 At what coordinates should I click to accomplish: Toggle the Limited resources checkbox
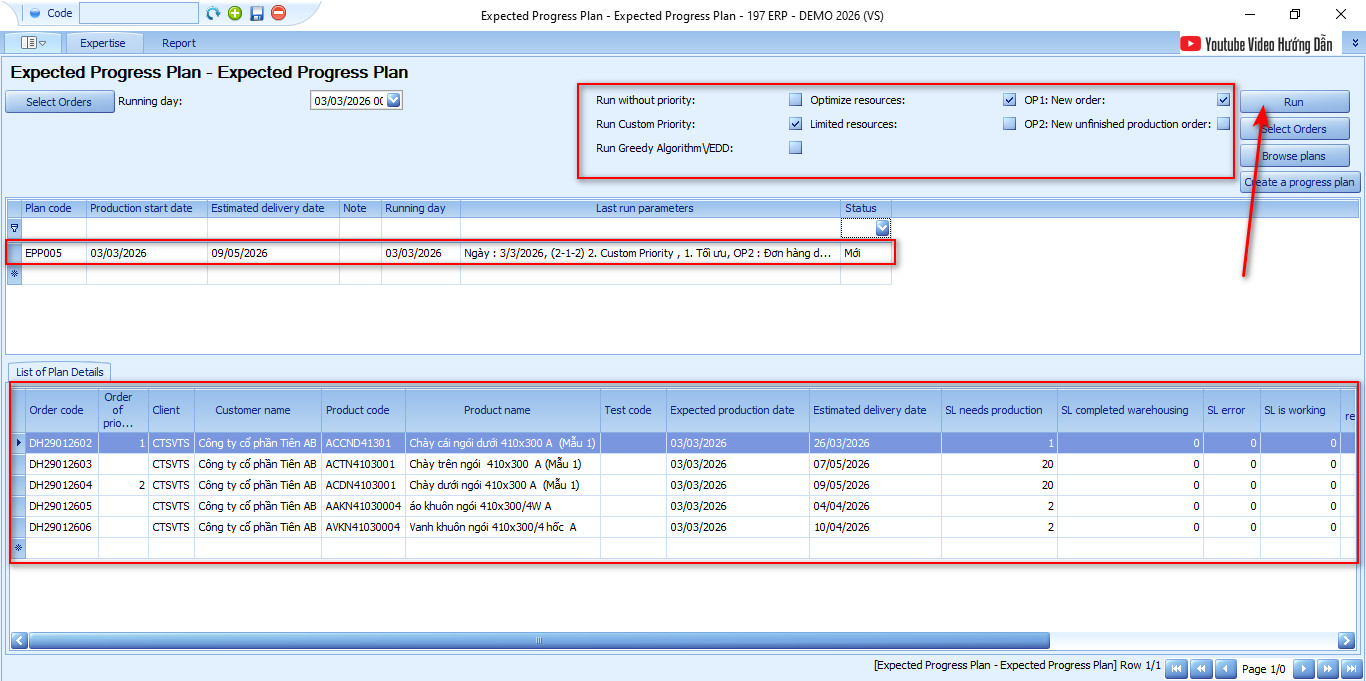tap(1010, 124)
